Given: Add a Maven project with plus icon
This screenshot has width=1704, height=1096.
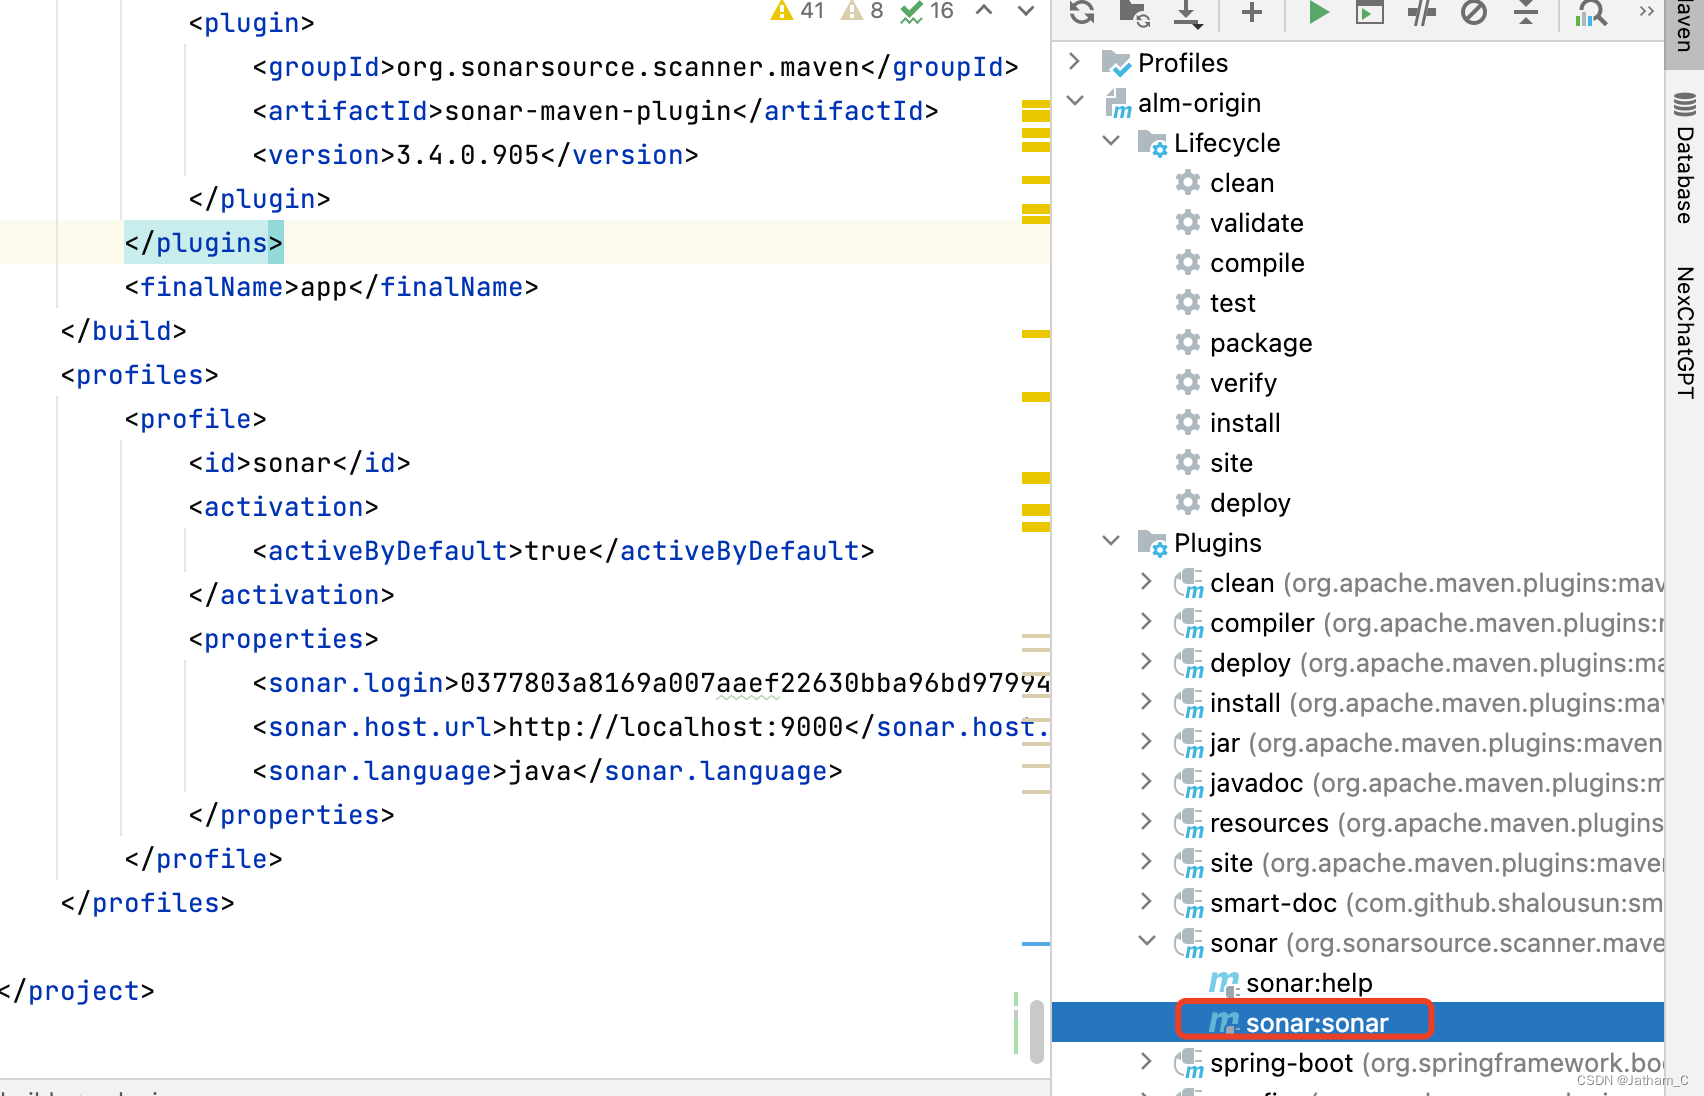Looking at the screenshot, I should coord(1252,12).
